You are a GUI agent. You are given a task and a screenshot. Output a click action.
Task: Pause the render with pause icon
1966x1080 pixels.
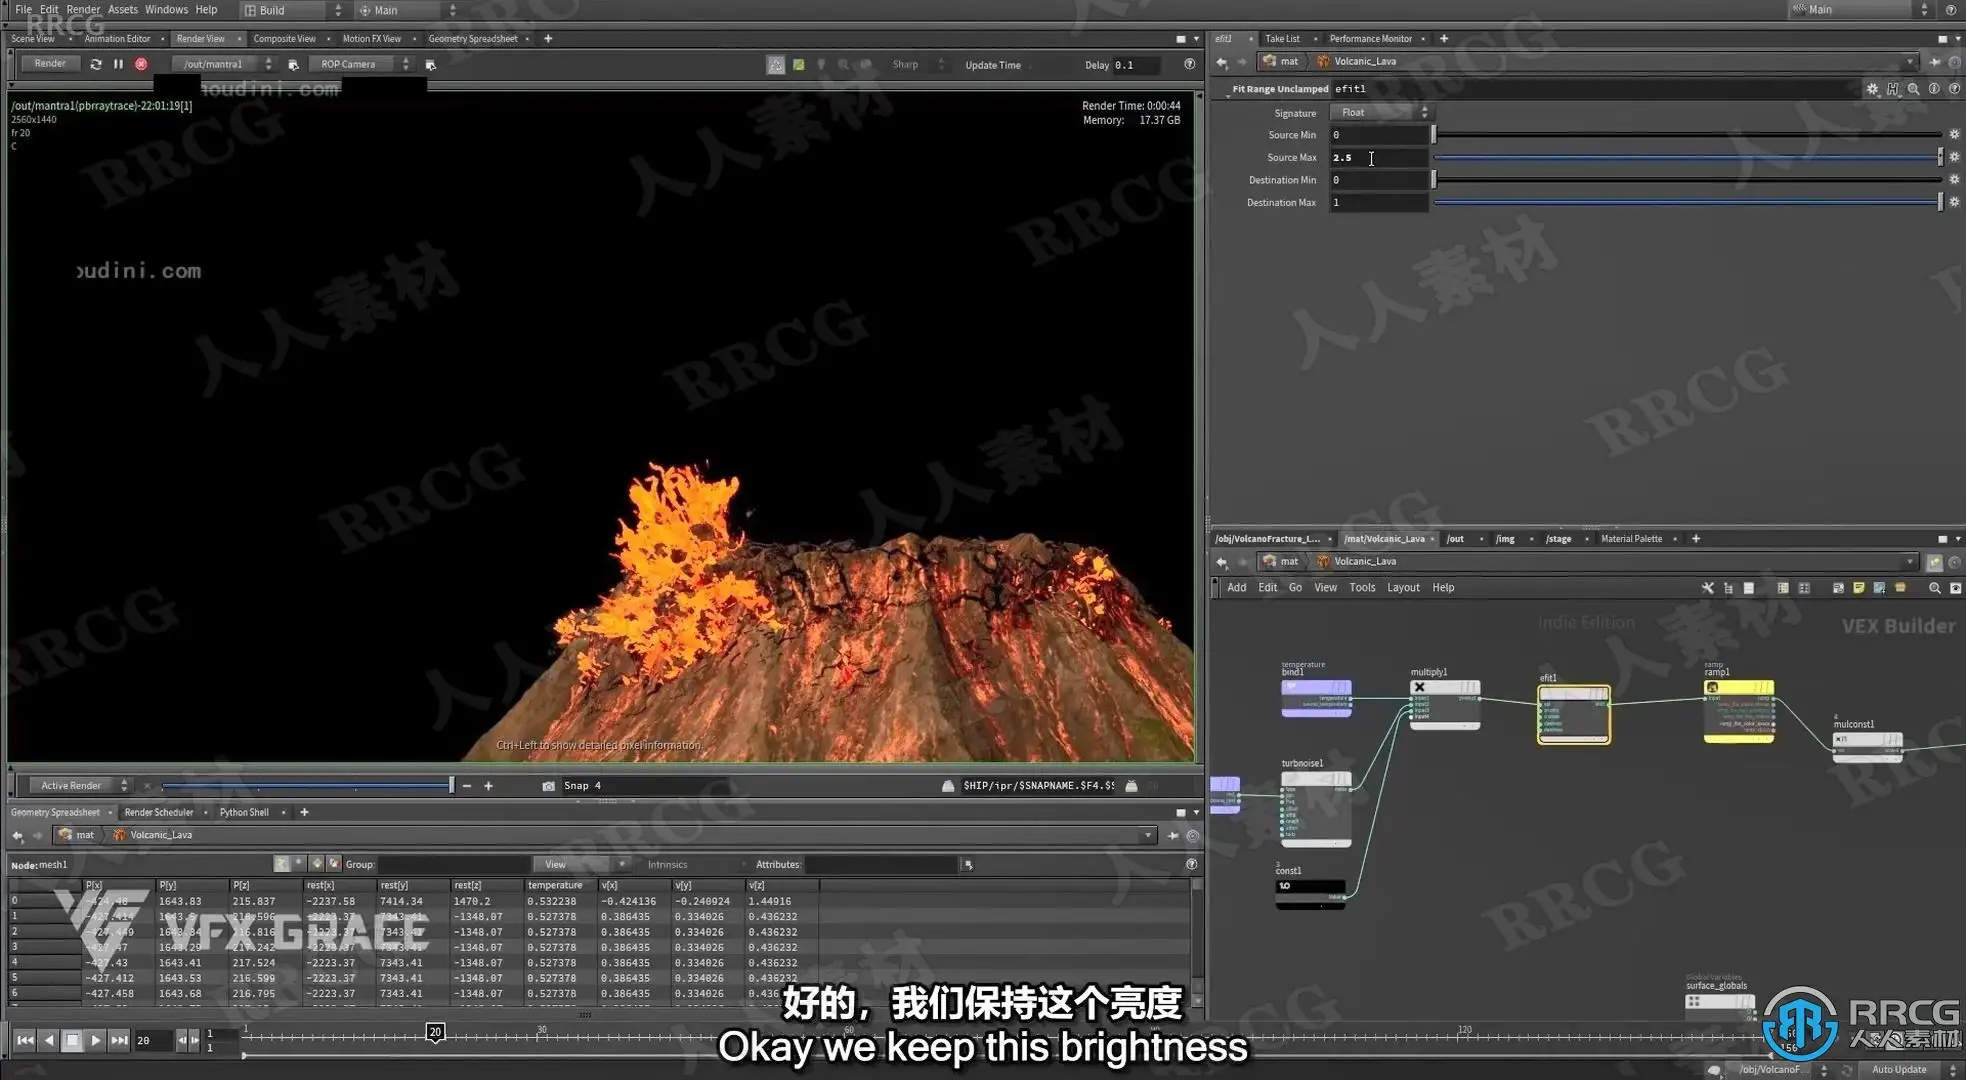[x=118, y=64]
